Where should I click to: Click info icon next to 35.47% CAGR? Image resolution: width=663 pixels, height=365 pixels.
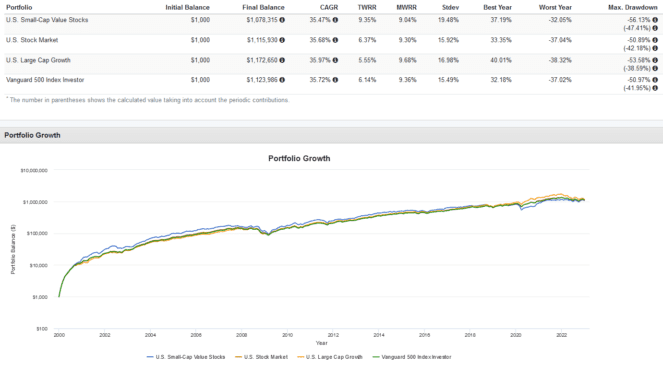pos(335,20)
